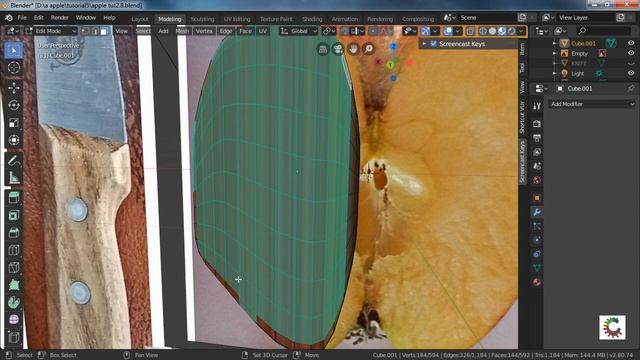Screen dimensions: 640x360
Task: Open the Add Modifier dropdown
Action: coord(592,104)
